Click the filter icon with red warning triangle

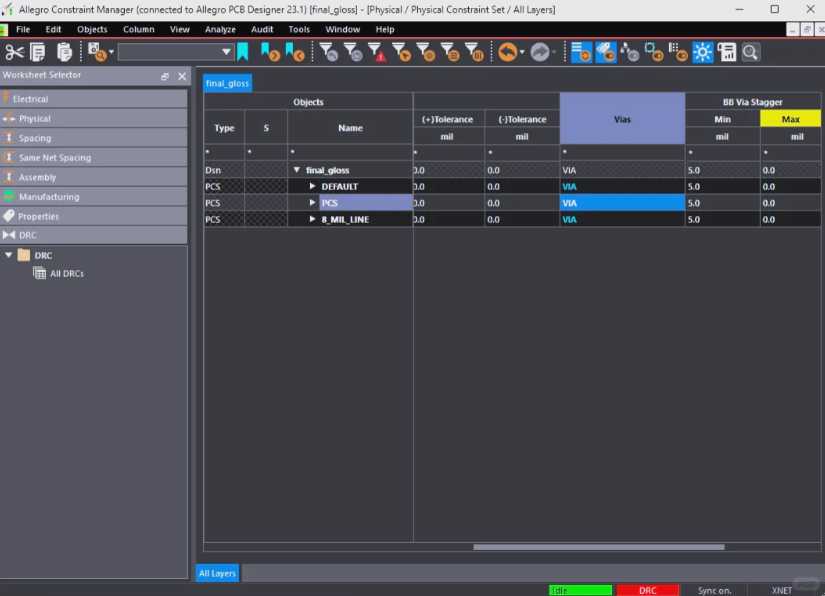[377, 52]
